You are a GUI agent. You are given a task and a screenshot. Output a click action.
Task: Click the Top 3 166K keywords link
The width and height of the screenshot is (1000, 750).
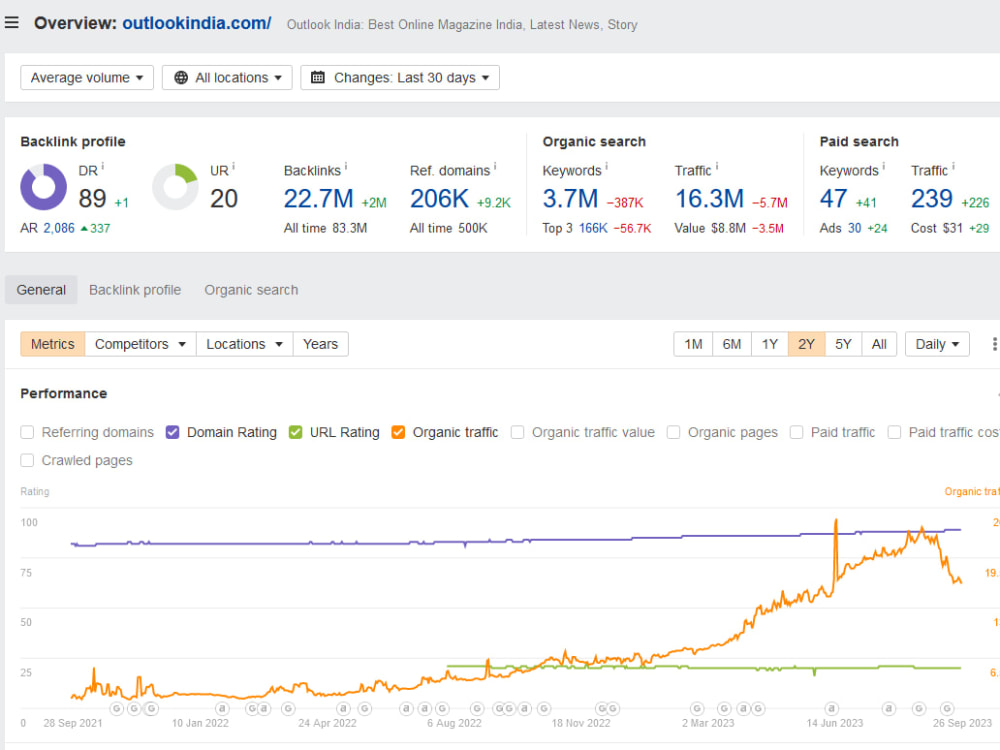(x=593, y=228)
